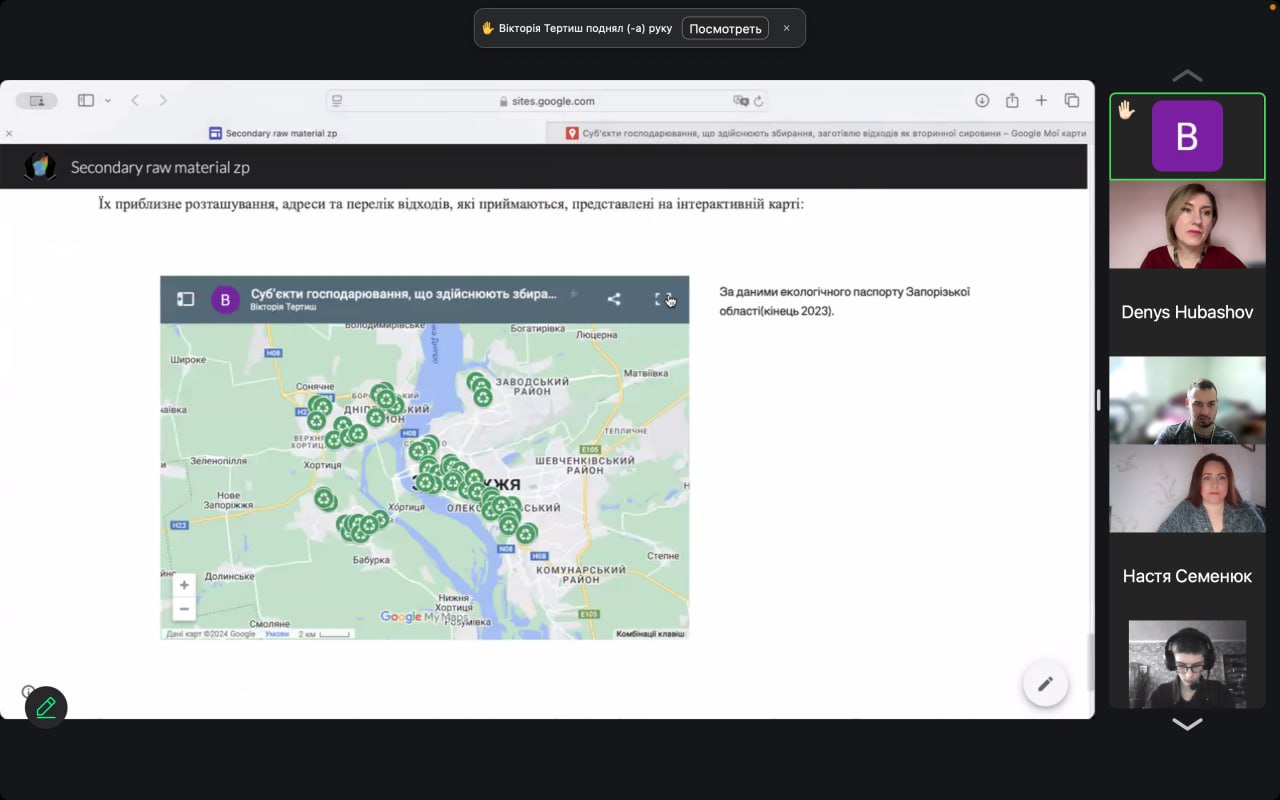The height and width of the screenshot is (800, 1280).
Task: Switch to the Google Мої карти tab
Action: 825,133
